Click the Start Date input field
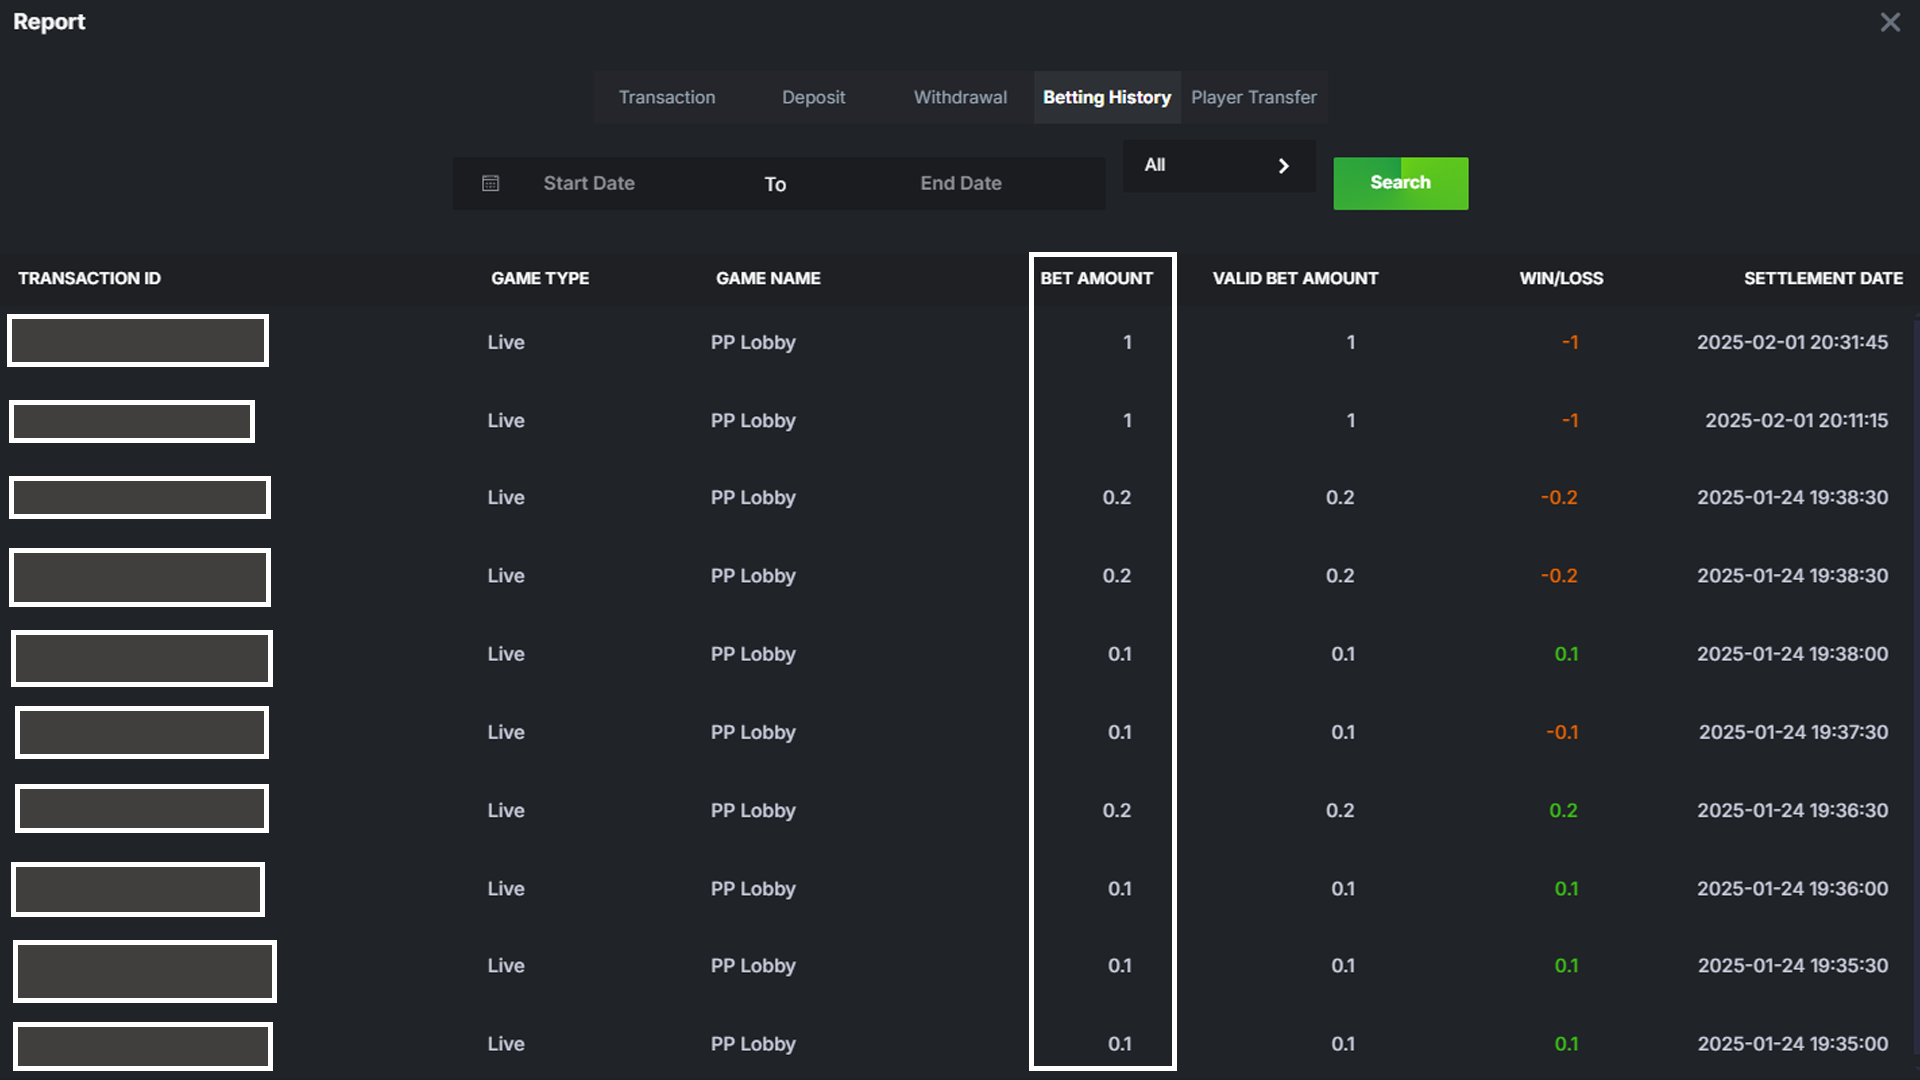This screenshot has width=1920, height=1080. click(589, 183)
